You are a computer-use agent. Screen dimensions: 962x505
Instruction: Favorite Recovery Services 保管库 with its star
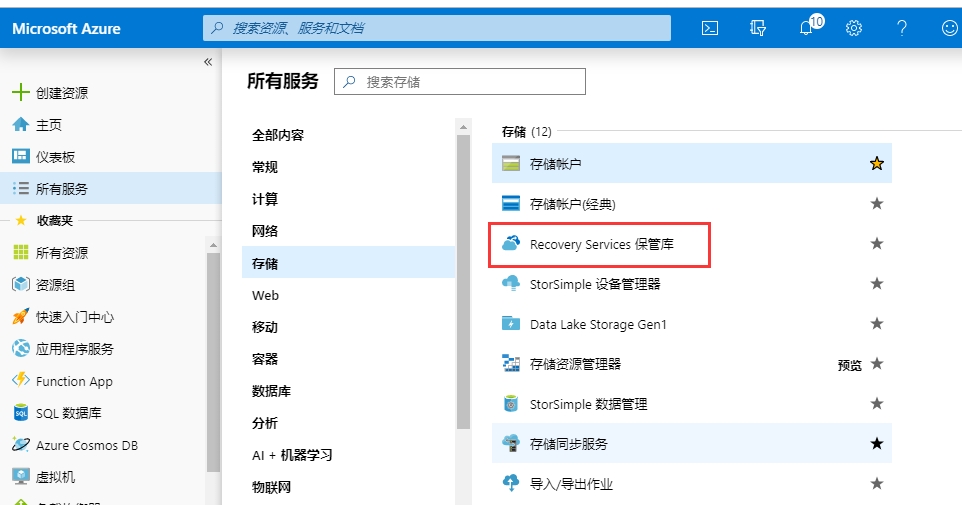pyautogui.click(x=877, y=243)
